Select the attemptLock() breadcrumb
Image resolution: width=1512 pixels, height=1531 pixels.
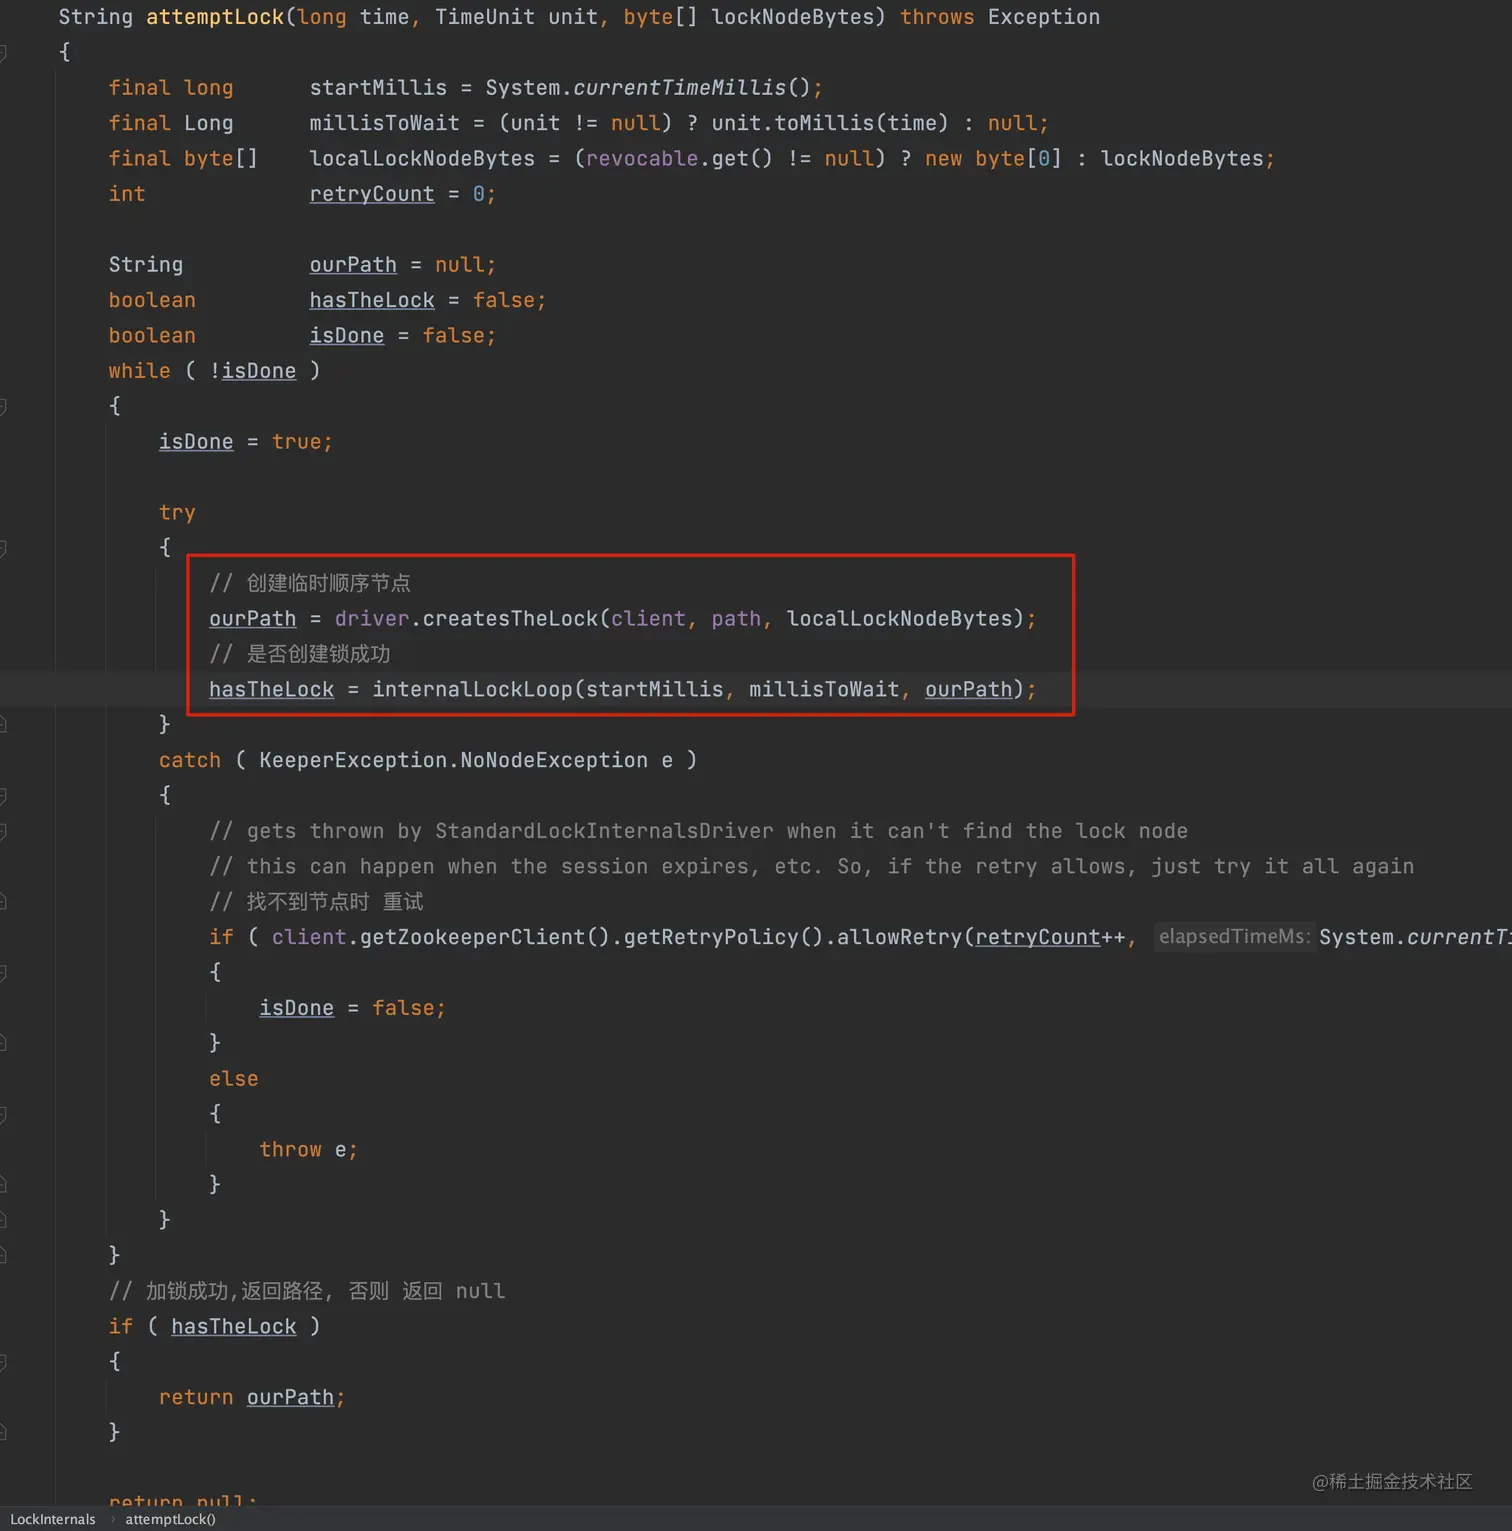tap(170, 1519)
